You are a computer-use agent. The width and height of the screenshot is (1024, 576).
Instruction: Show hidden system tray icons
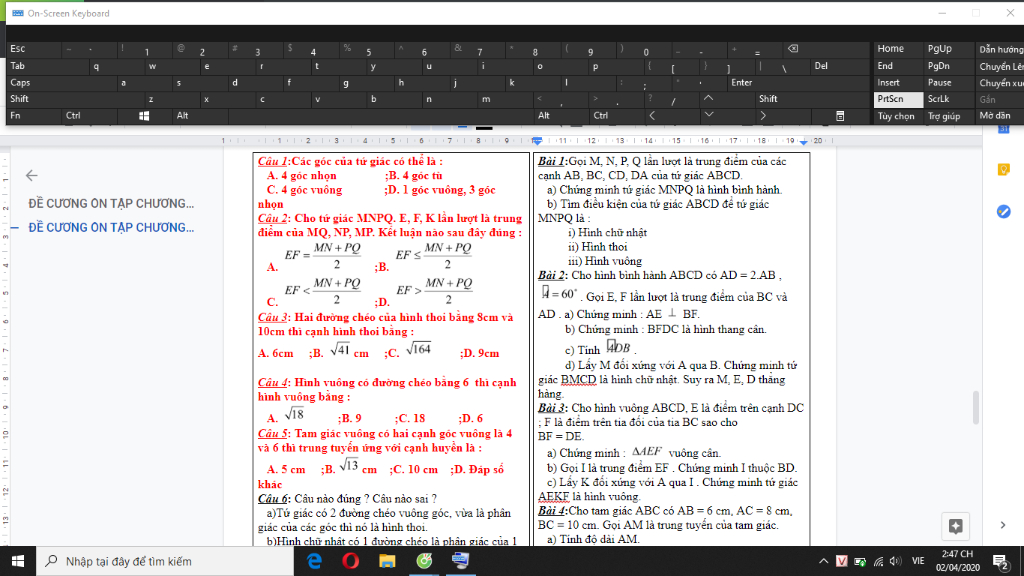pos(824,561)
